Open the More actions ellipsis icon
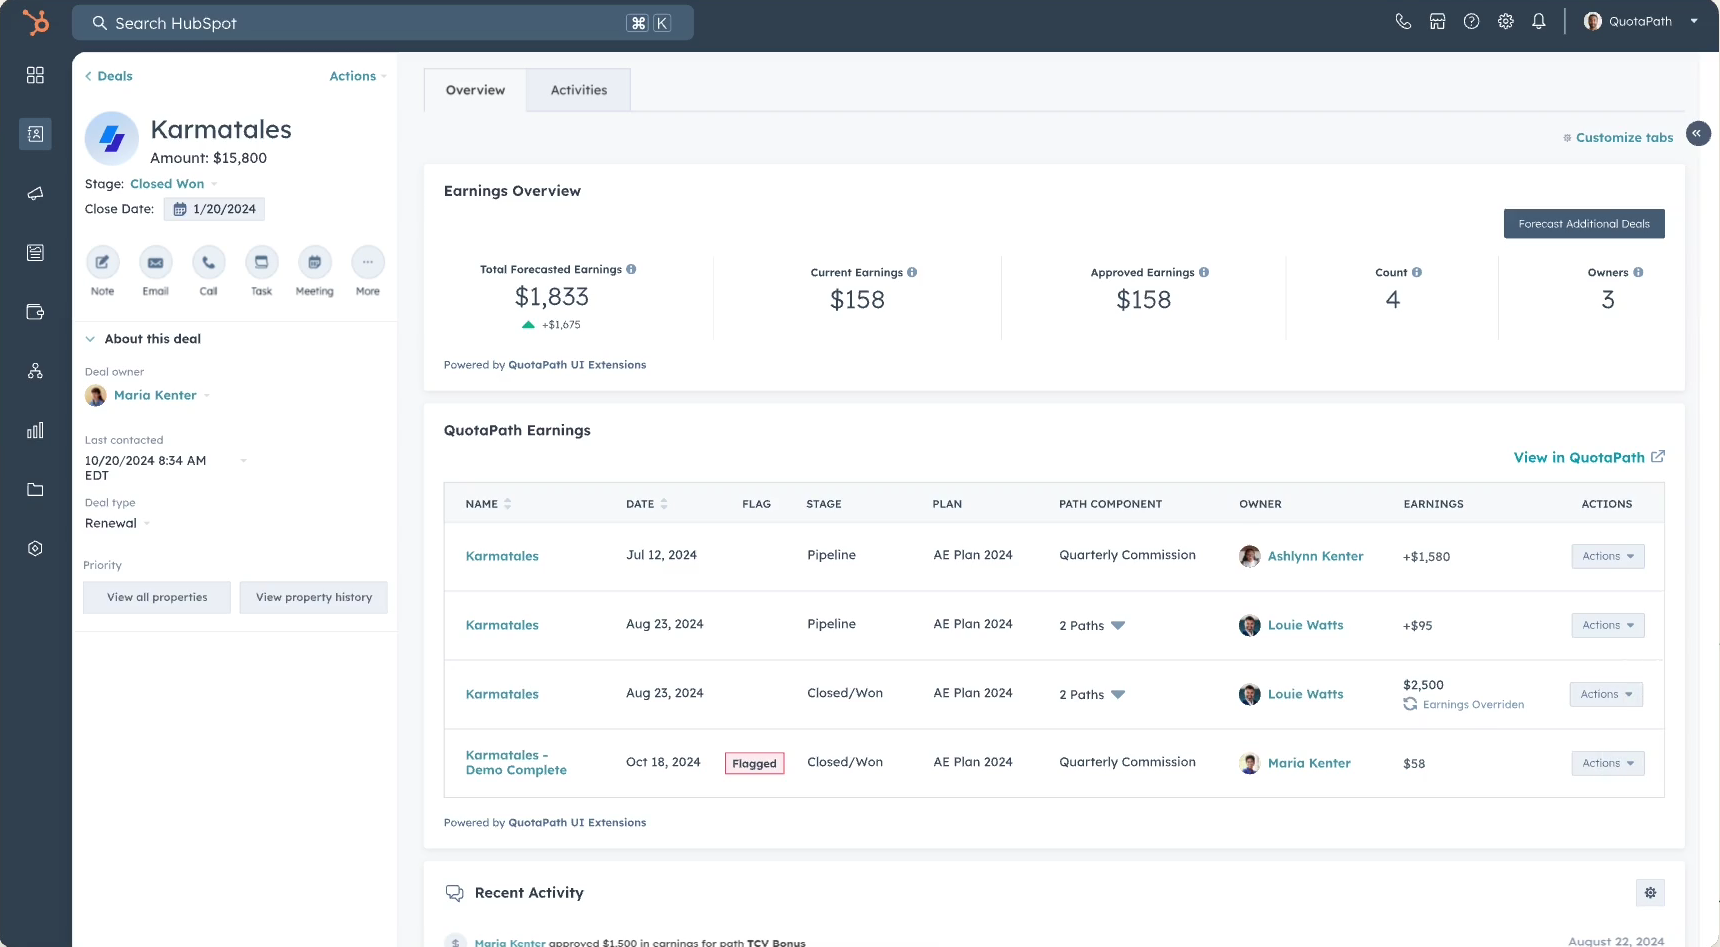Screen dimensions: 1720x947 pyautogui.click(x=368, y=262)
